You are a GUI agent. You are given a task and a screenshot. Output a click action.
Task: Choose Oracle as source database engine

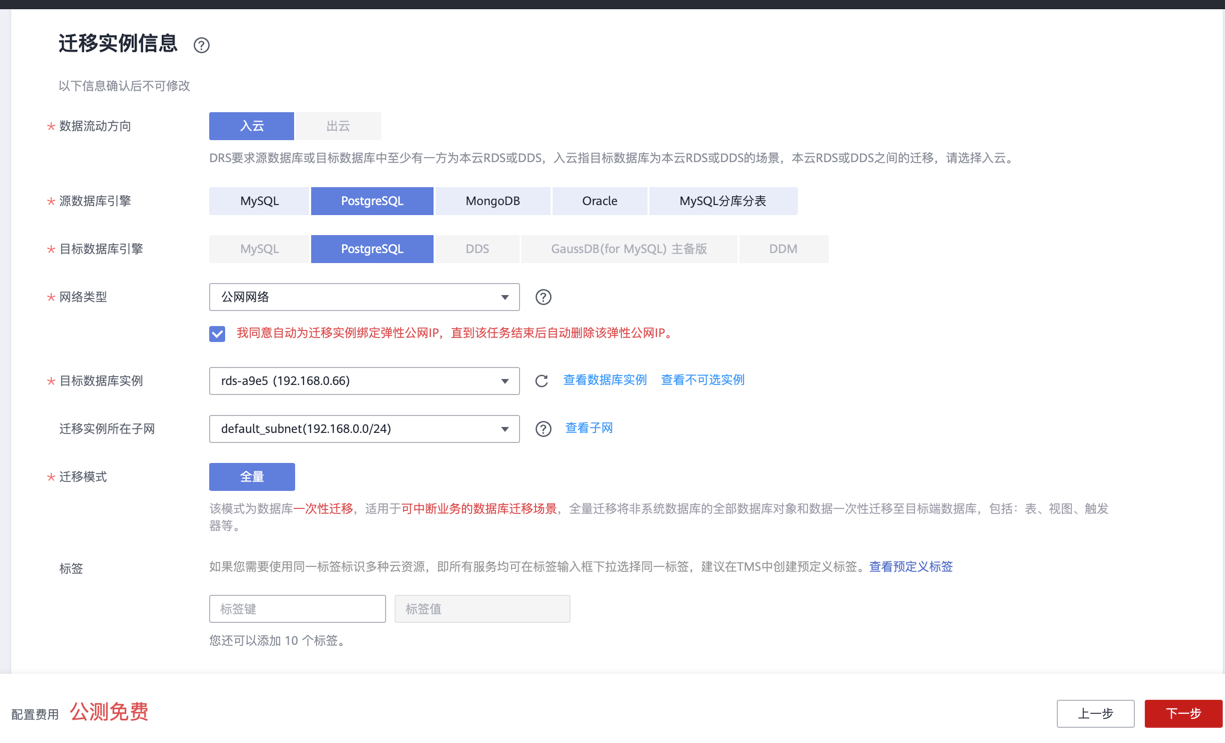[599, 201]
